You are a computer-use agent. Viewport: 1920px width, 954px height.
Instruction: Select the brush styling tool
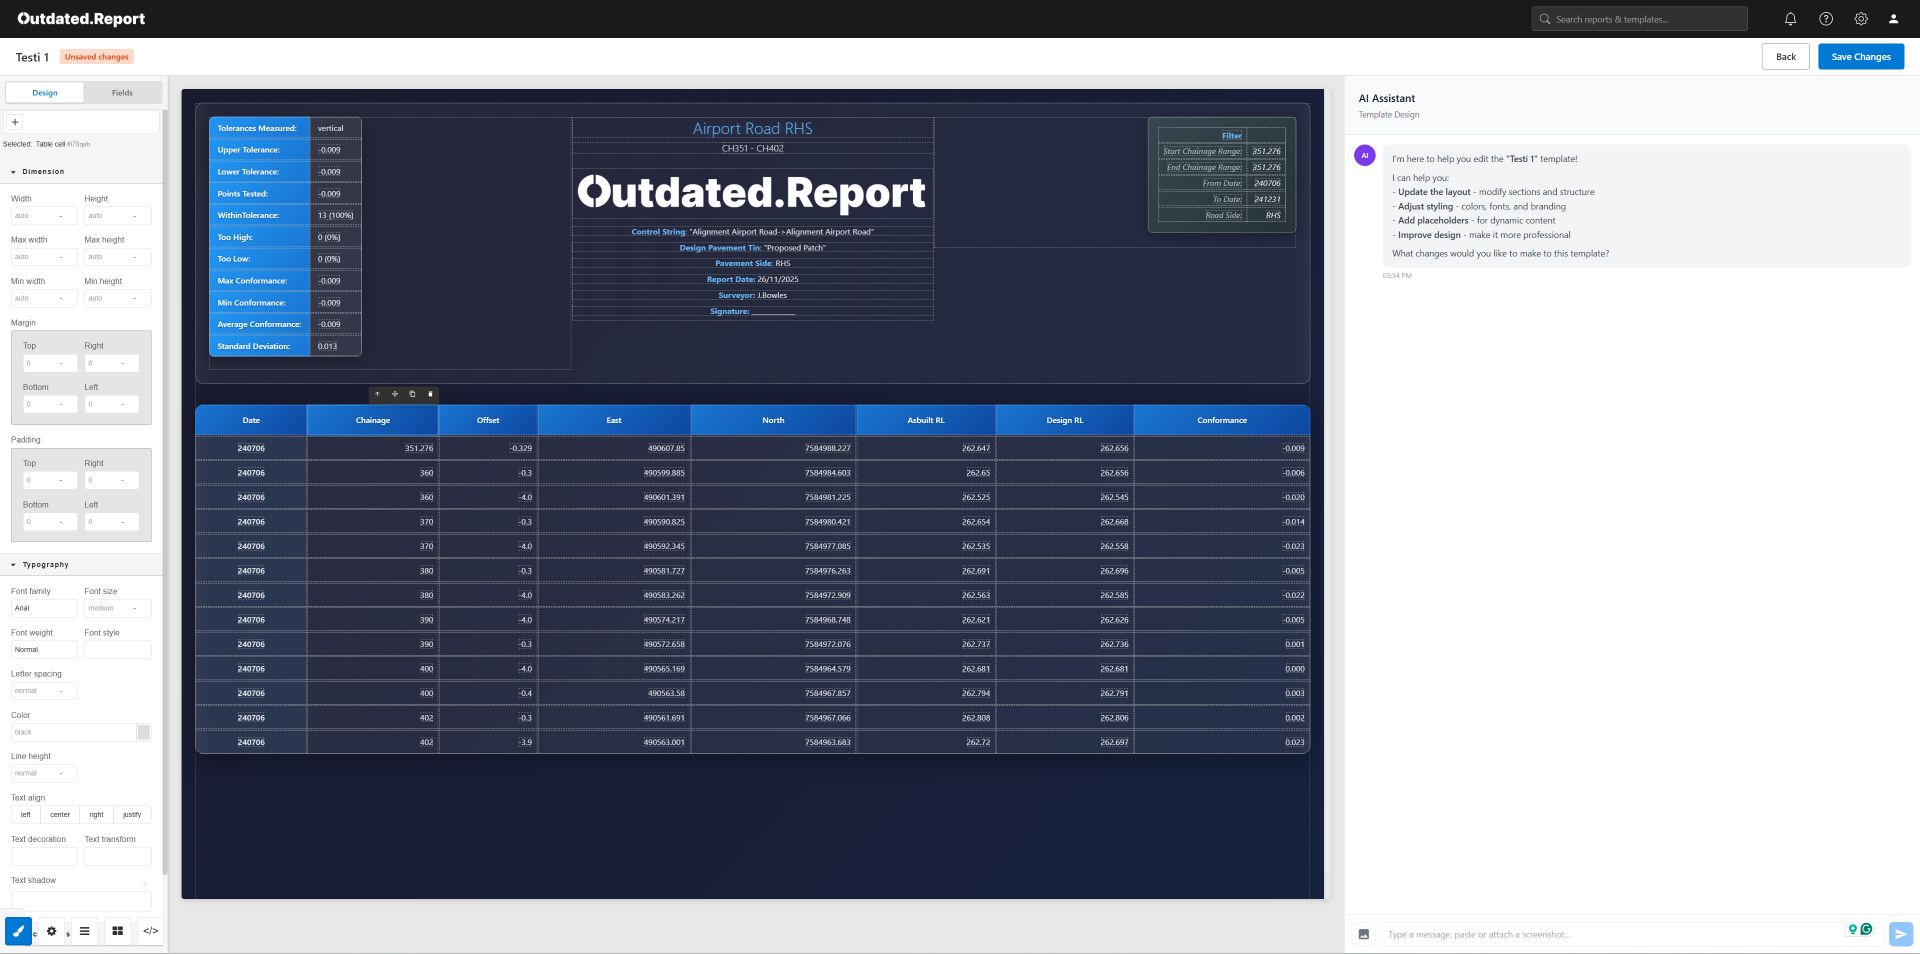pyautogui.click(x=17, y=931)
